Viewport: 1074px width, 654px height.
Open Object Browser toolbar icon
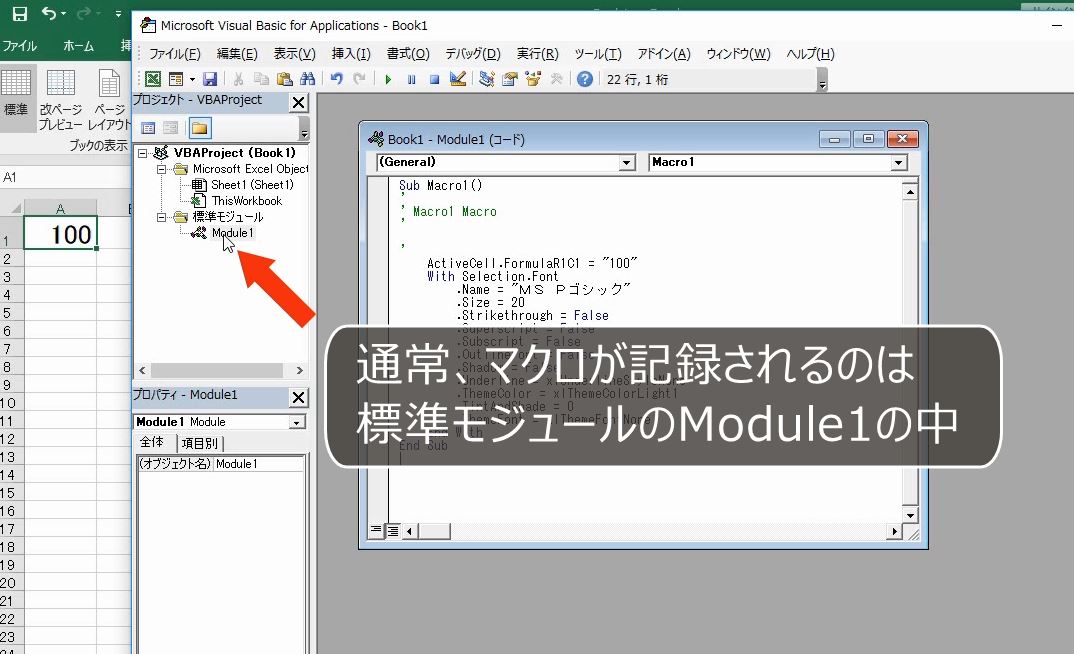point(533,79)
